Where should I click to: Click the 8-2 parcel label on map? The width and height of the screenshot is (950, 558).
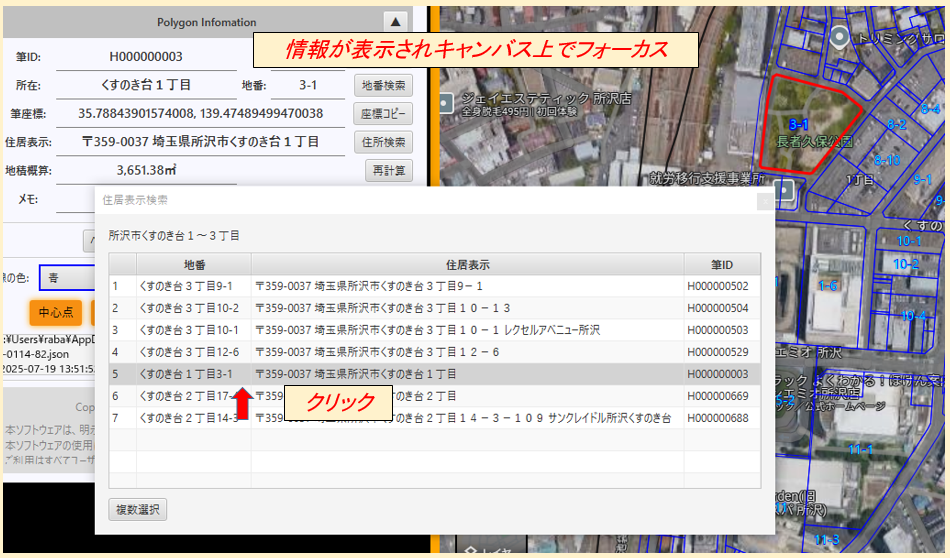pos(896,125)
